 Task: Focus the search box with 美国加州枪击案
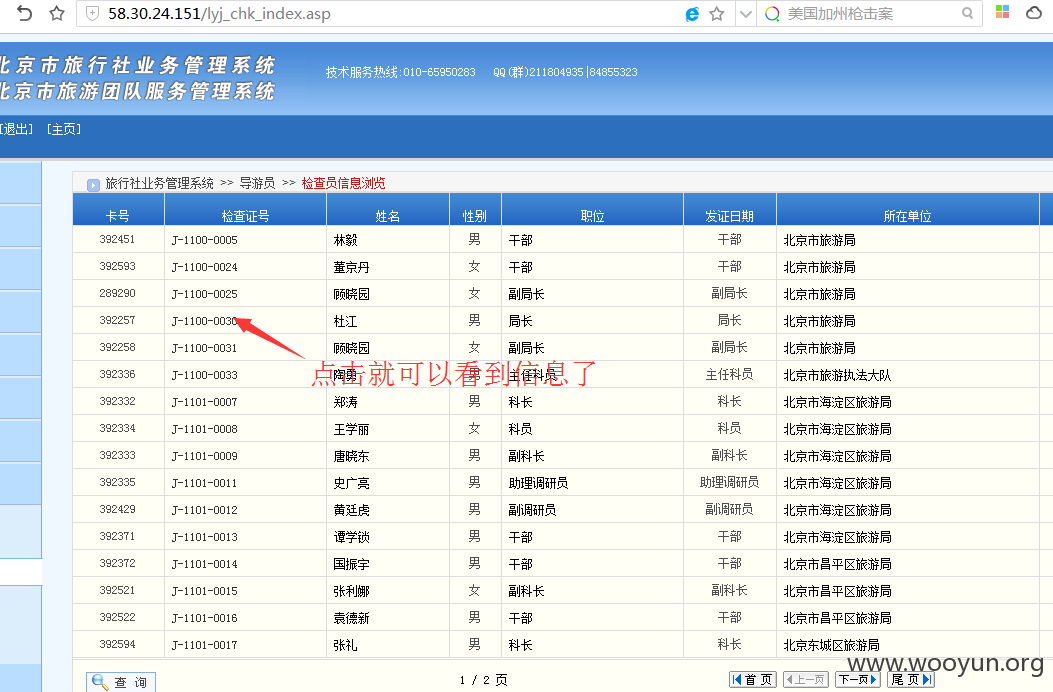[870, 13]
